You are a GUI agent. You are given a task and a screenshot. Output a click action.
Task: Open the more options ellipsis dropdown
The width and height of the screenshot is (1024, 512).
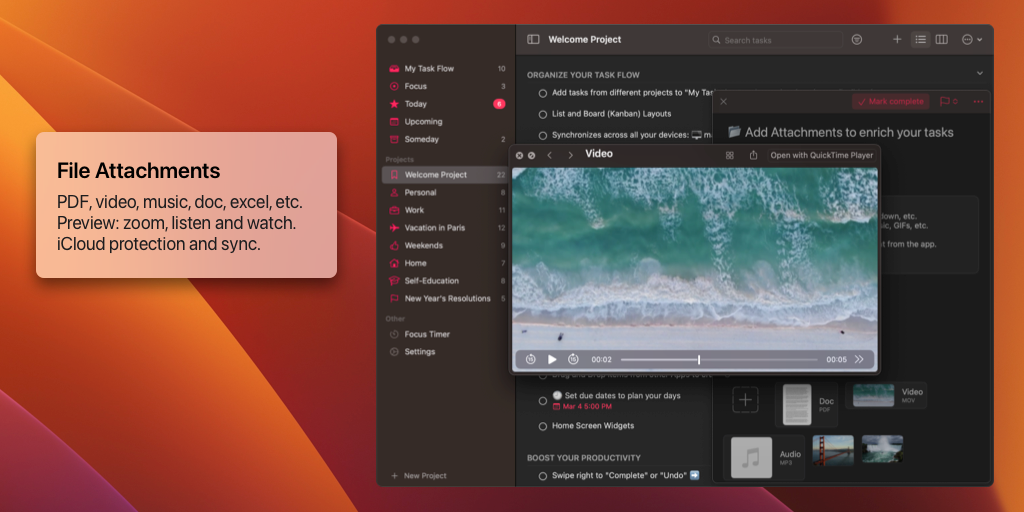(972, 40)
